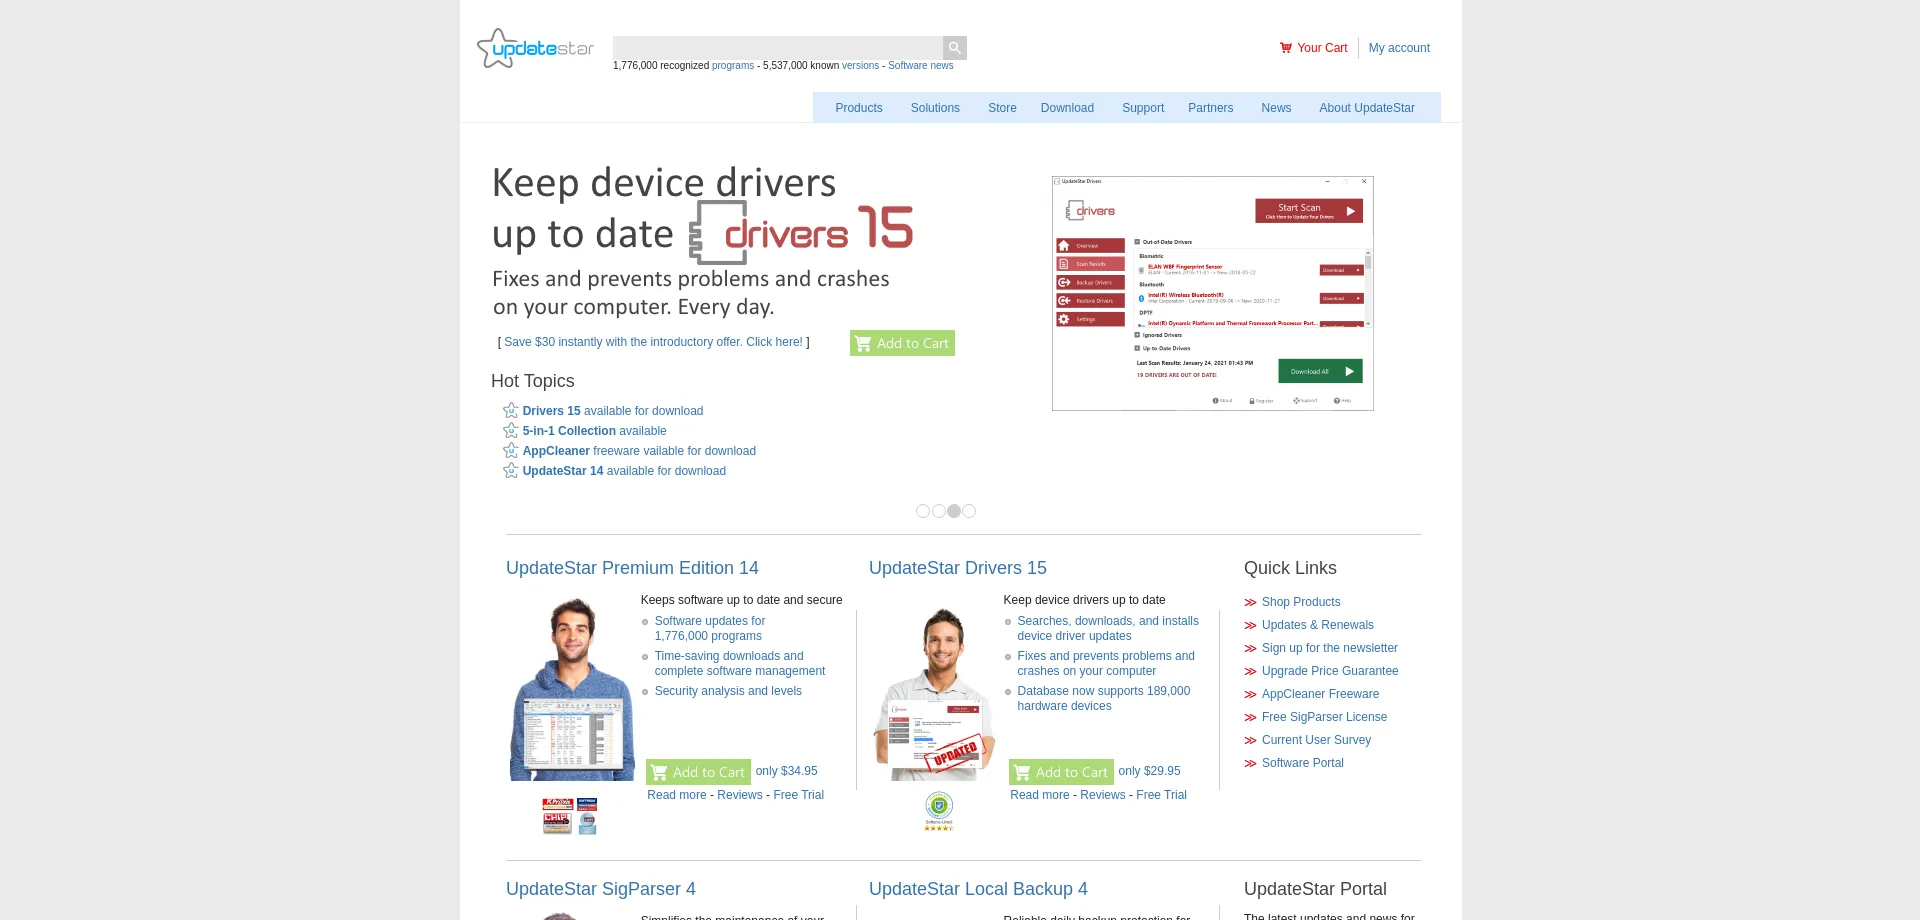This screenshot has height=920, width=1920.
Task: Click Security analysis and levels link
Action: coord(728,691)
